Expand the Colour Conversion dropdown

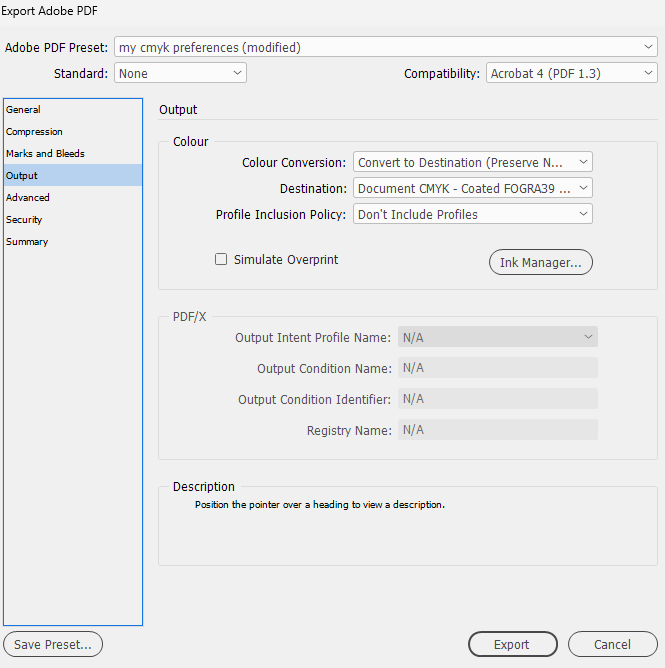(472, 162)
